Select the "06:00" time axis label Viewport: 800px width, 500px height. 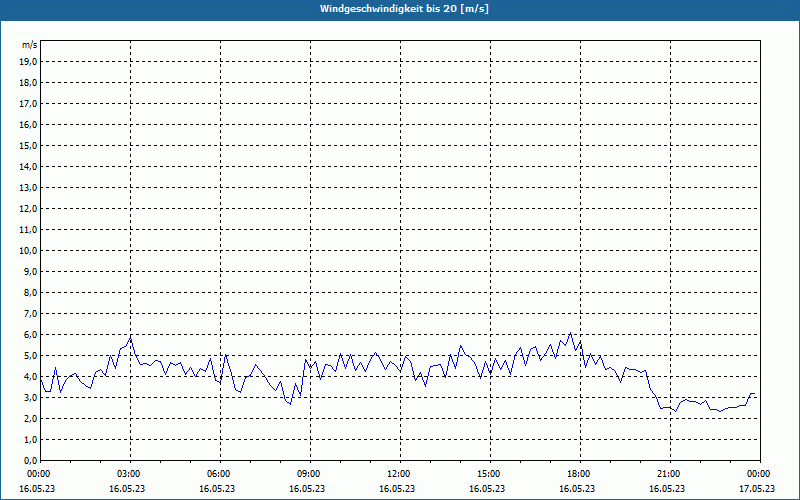(x=219, y=474)
